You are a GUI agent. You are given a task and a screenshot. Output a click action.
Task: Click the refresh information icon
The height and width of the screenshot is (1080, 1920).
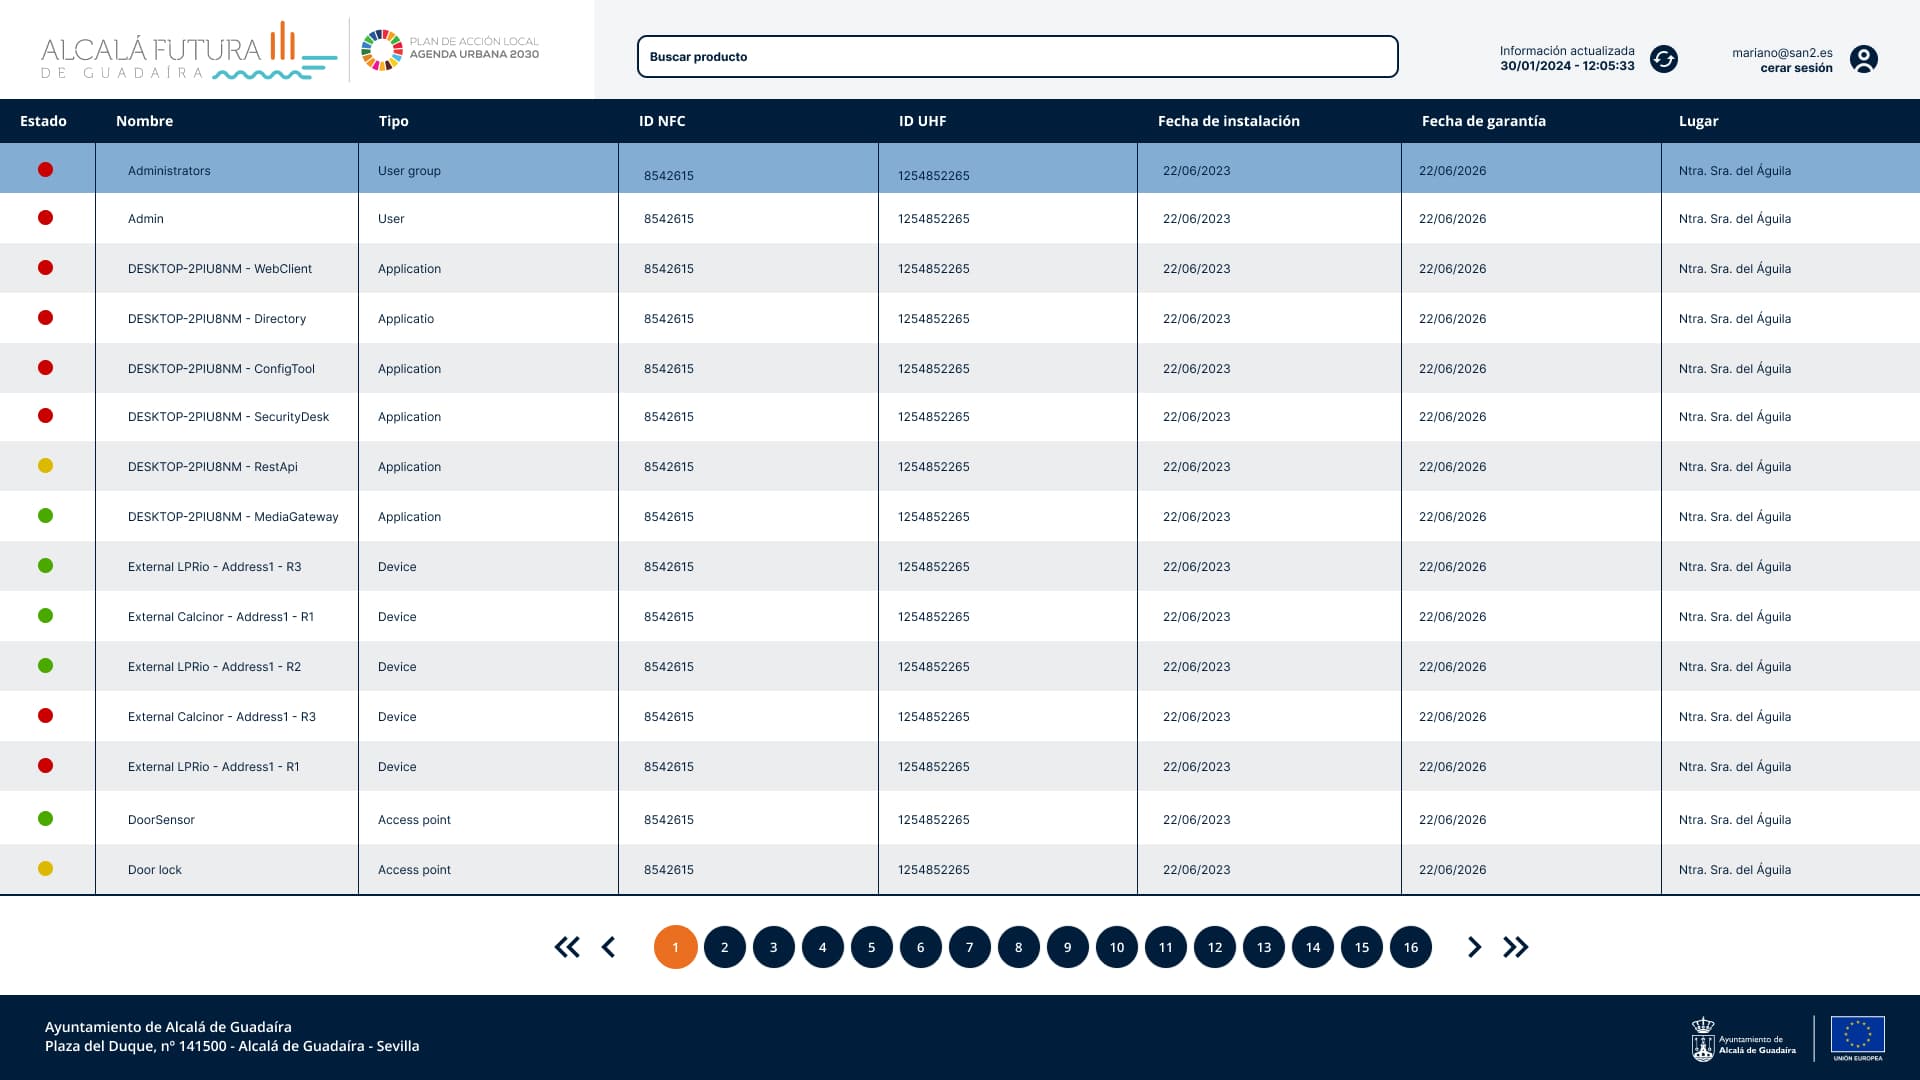(x=1664, y=59)
